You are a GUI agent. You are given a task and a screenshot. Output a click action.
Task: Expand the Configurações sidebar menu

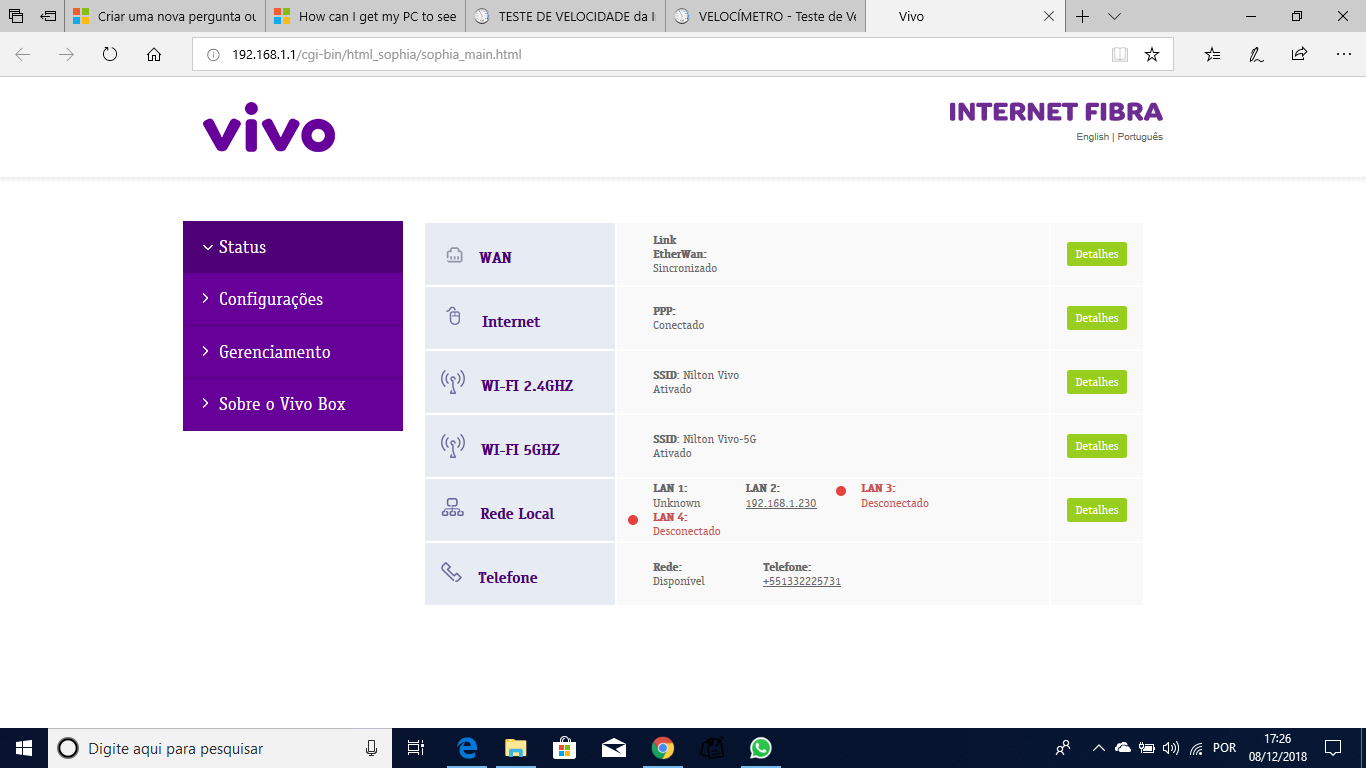[x=293, y=299]
